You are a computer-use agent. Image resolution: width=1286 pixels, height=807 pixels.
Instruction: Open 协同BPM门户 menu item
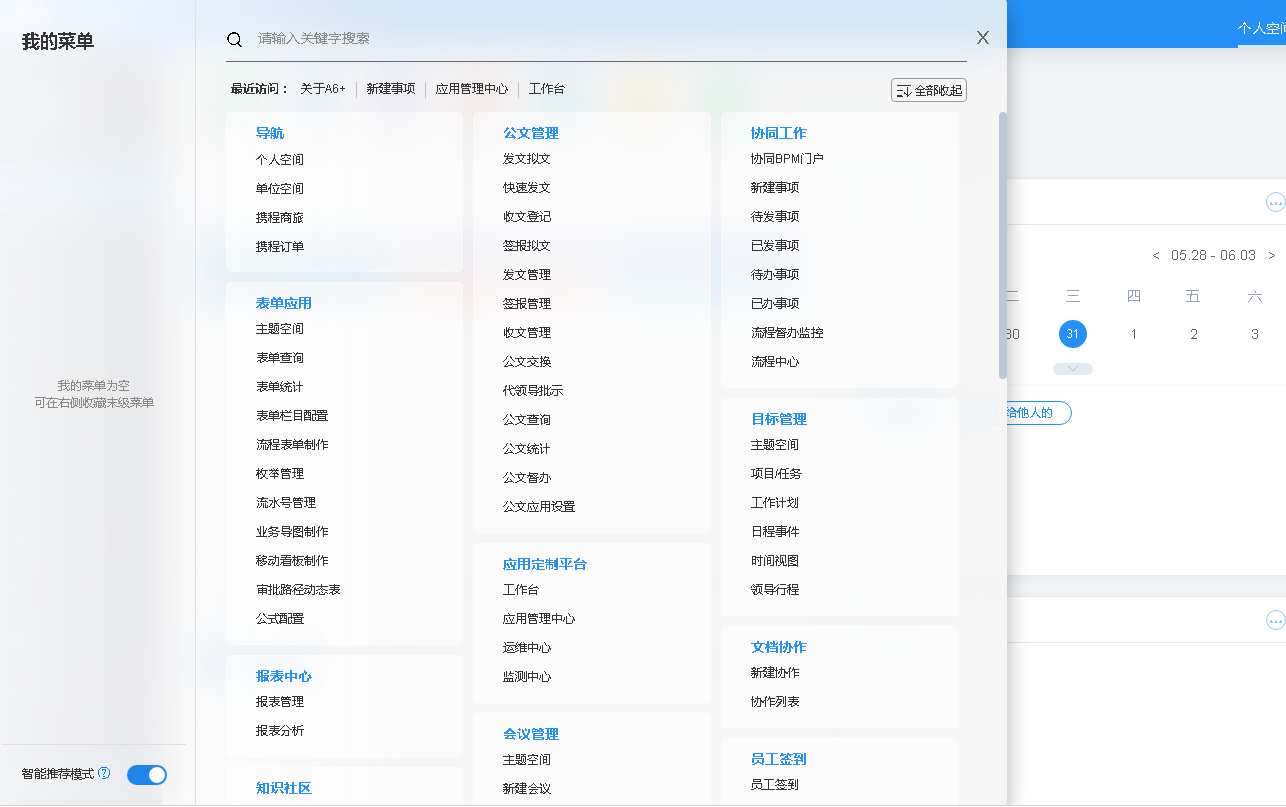(x=787, y=159)
